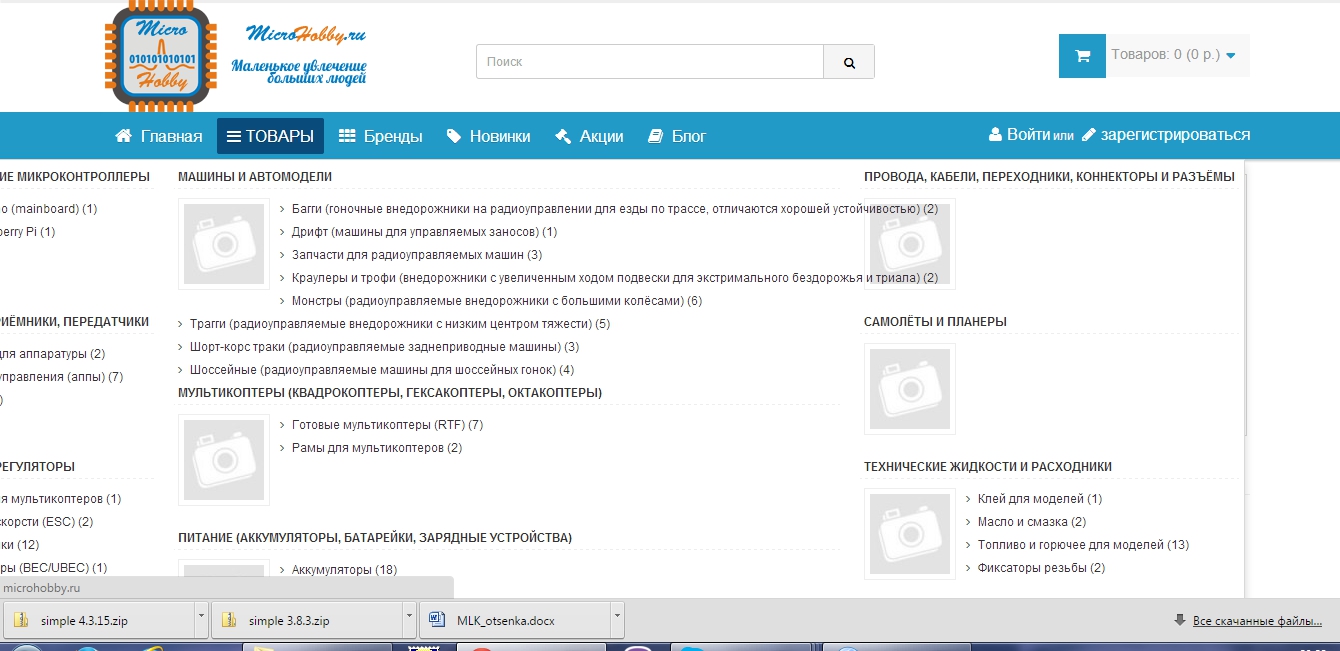Open Новинки with tag icon

coord(488,136)
